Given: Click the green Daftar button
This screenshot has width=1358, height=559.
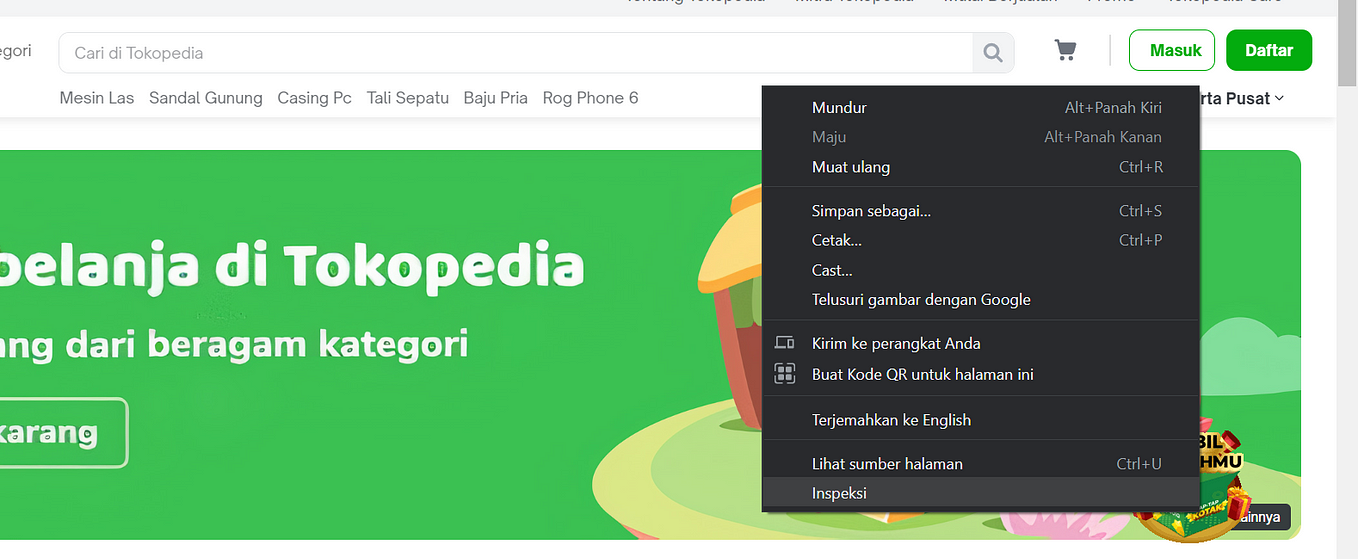Looking at the screenshot, I should 1269,50.
